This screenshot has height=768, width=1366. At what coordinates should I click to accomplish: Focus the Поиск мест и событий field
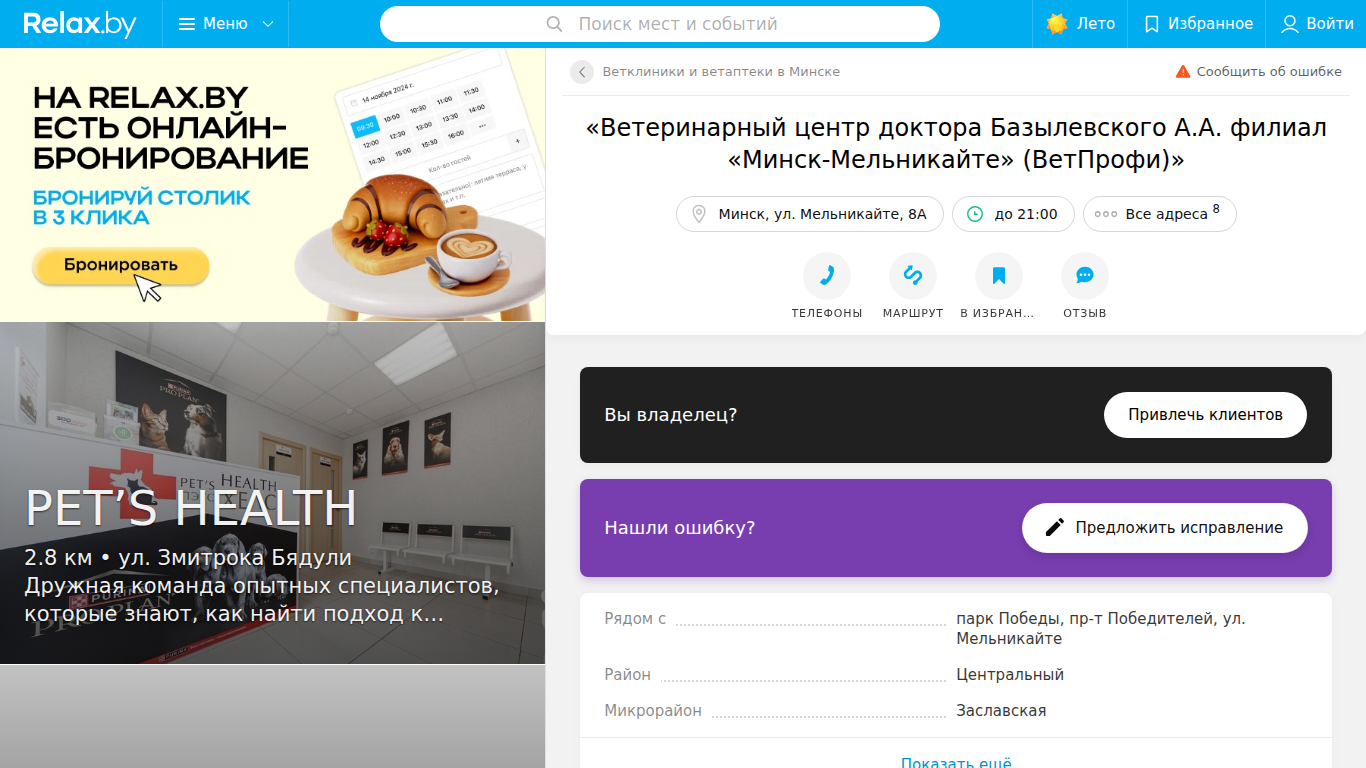click(660, 24)
